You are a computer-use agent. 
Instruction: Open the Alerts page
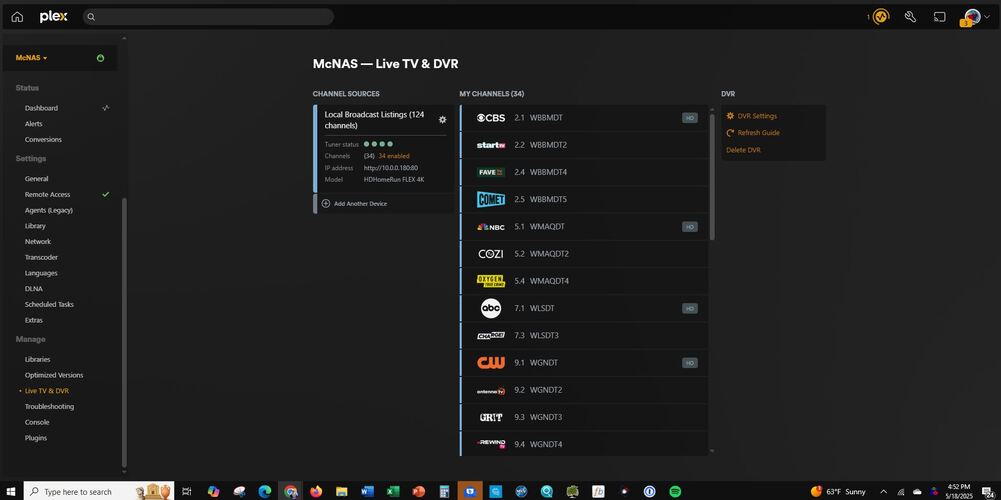(x=34, y=124)
